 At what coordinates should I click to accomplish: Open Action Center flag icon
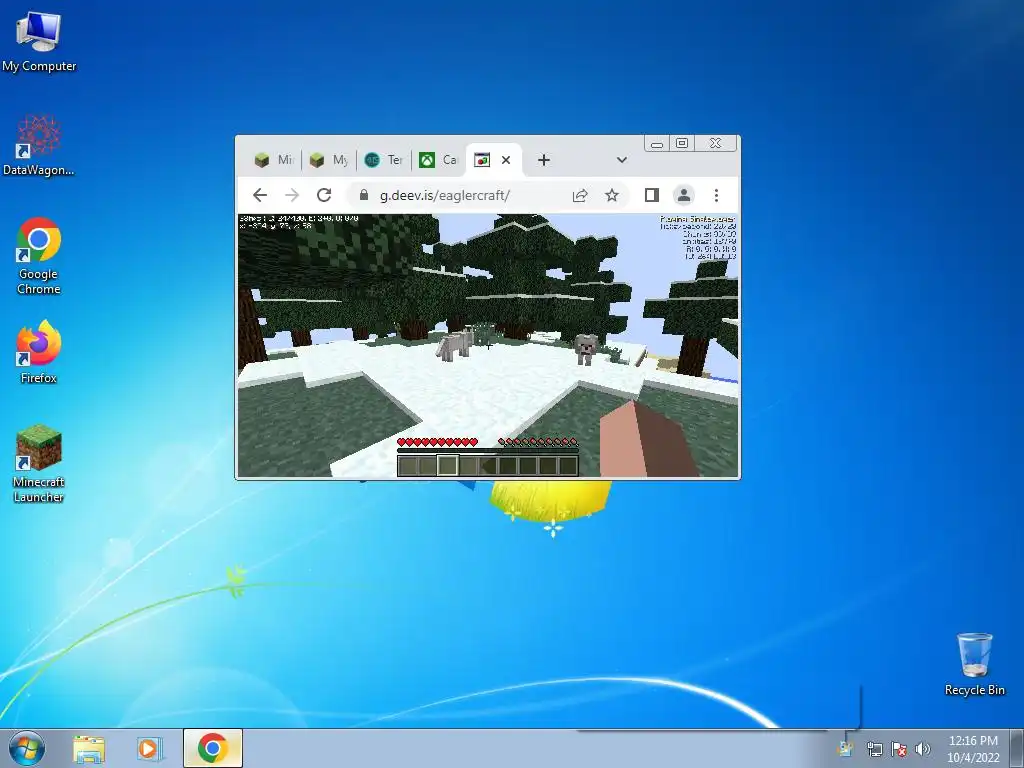(x=899, y=749)
